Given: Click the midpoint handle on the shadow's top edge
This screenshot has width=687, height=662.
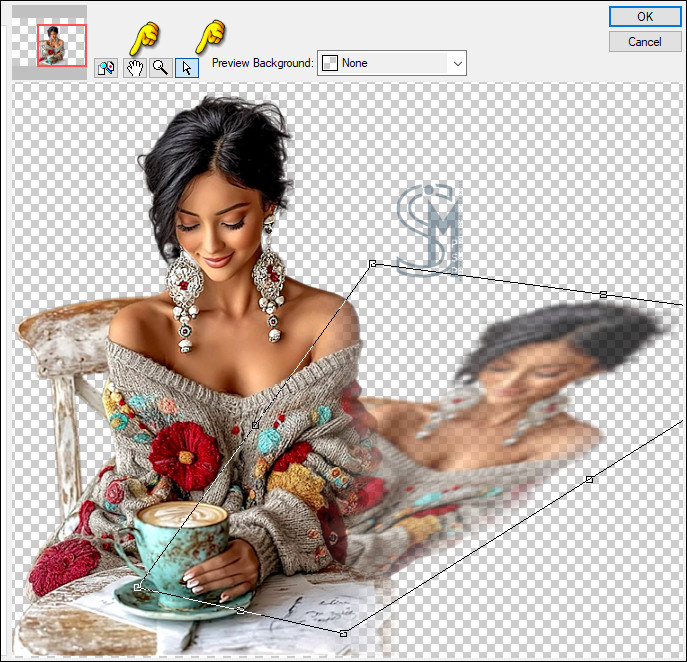Looking at the screenshot, I should click(603, 295).
